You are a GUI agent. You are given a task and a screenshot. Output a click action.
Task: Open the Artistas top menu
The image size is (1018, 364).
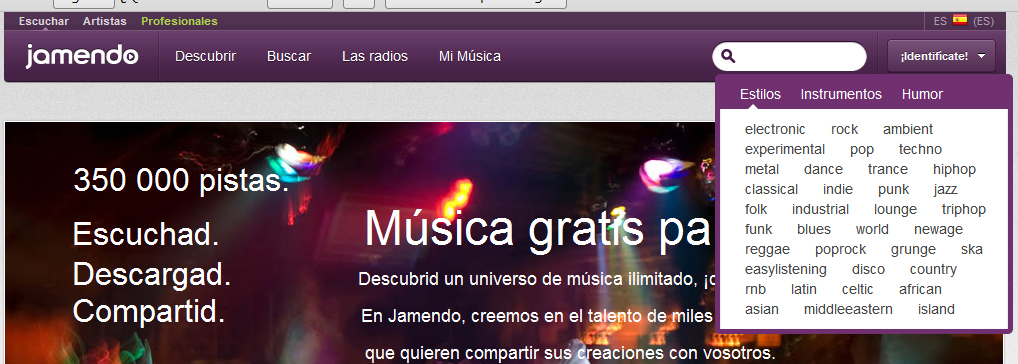click(105, 21)
